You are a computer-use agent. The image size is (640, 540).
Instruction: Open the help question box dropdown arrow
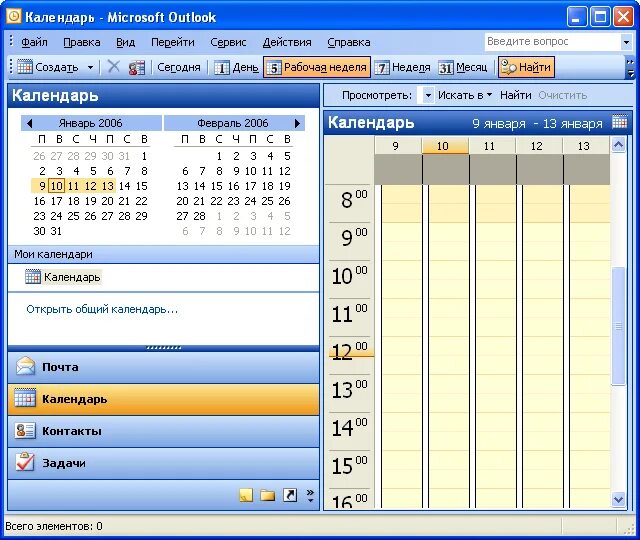[x=626, y=42]
